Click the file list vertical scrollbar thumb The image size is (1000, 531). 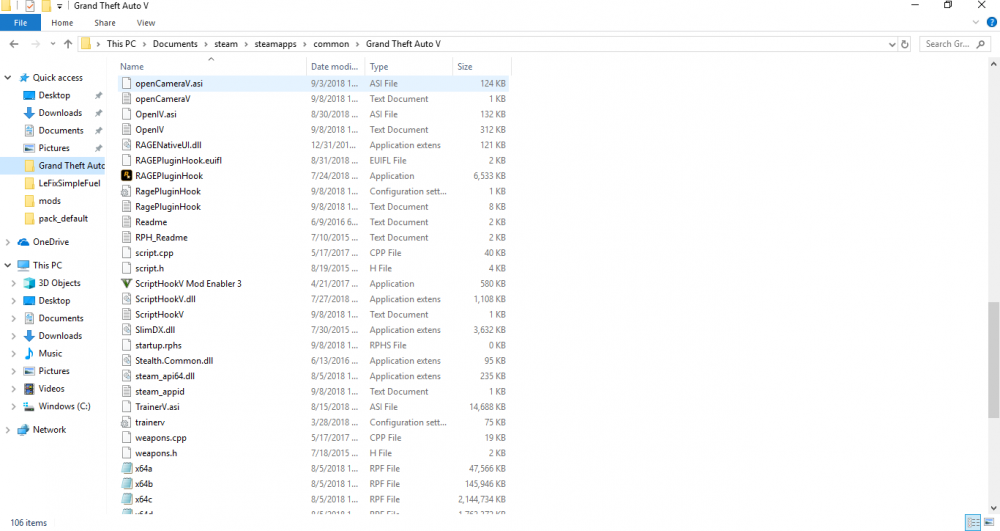[x=993, y=360]
